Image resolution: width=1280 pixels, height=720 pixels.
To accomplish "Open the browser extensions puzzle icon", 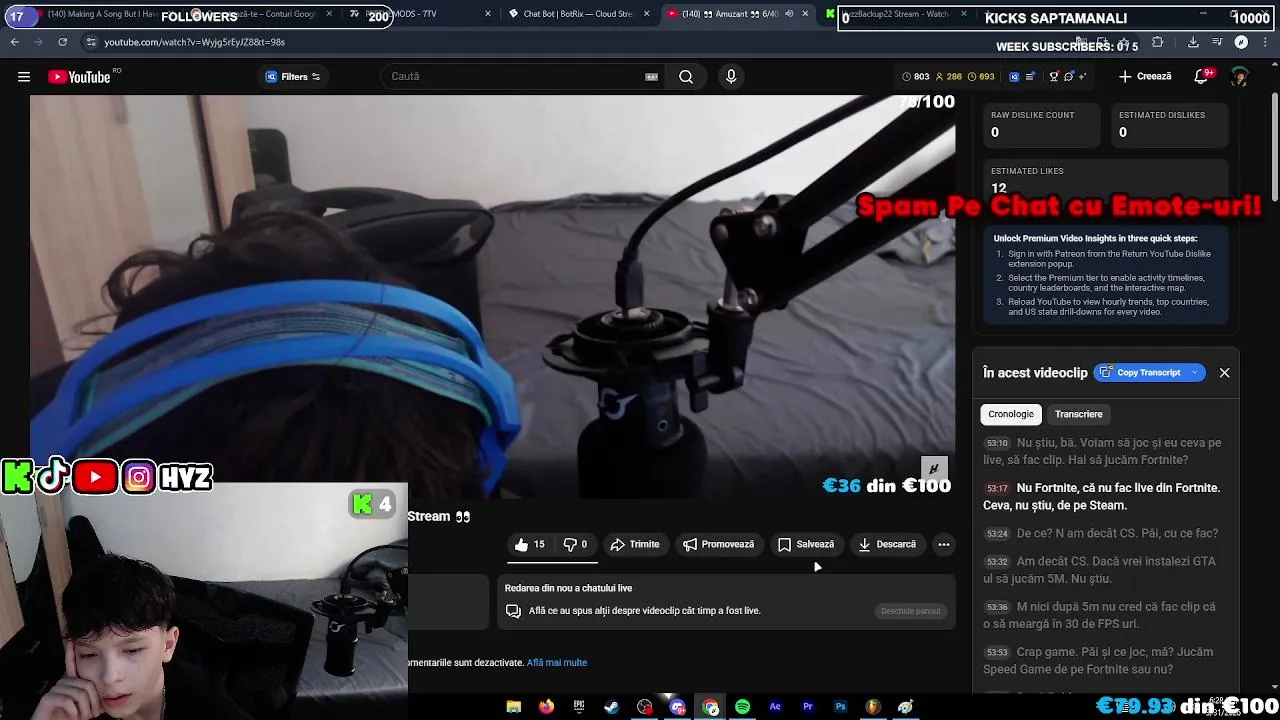I will coord(1158,42).
